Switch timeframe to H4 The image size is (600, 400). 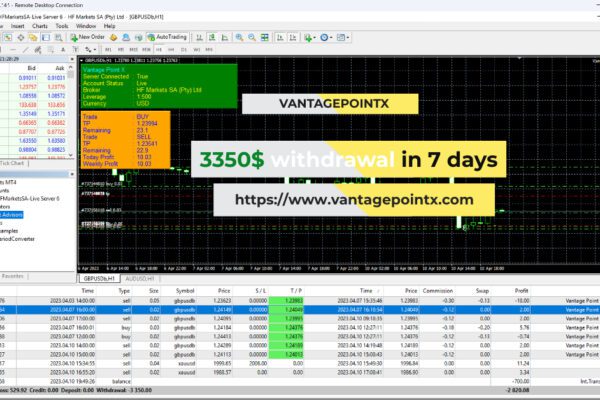[171, 50]
